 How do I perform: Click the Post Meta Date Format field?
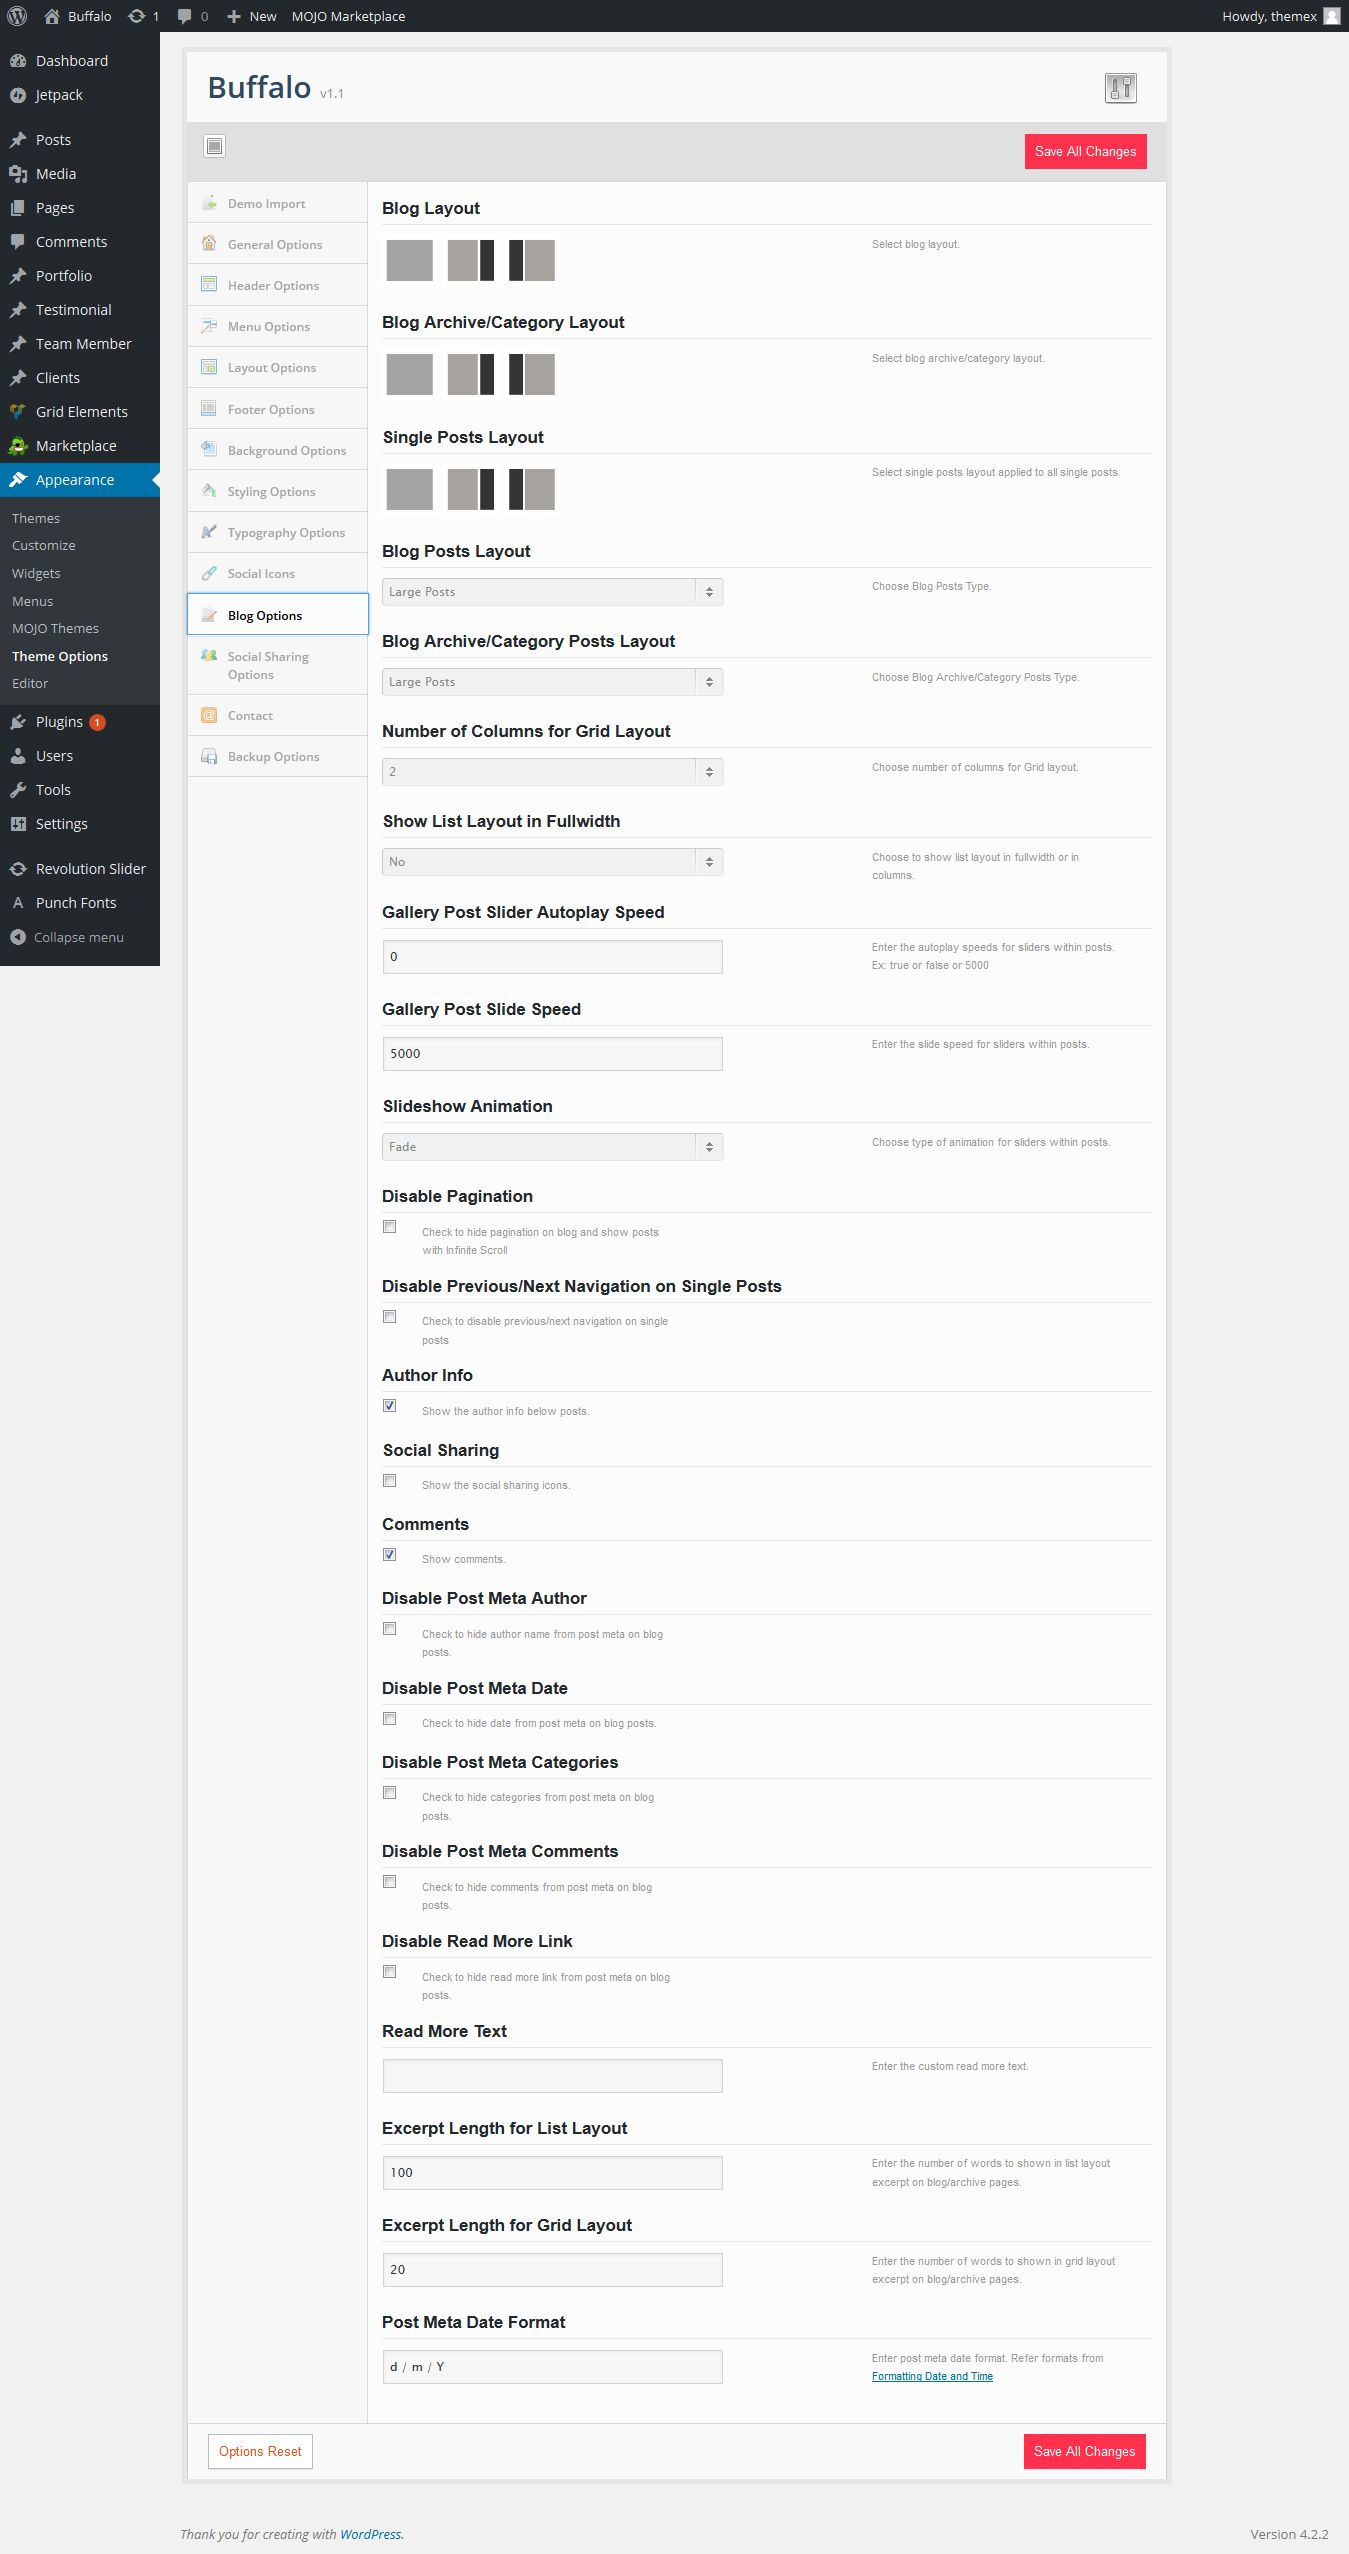coord(553,2367)
